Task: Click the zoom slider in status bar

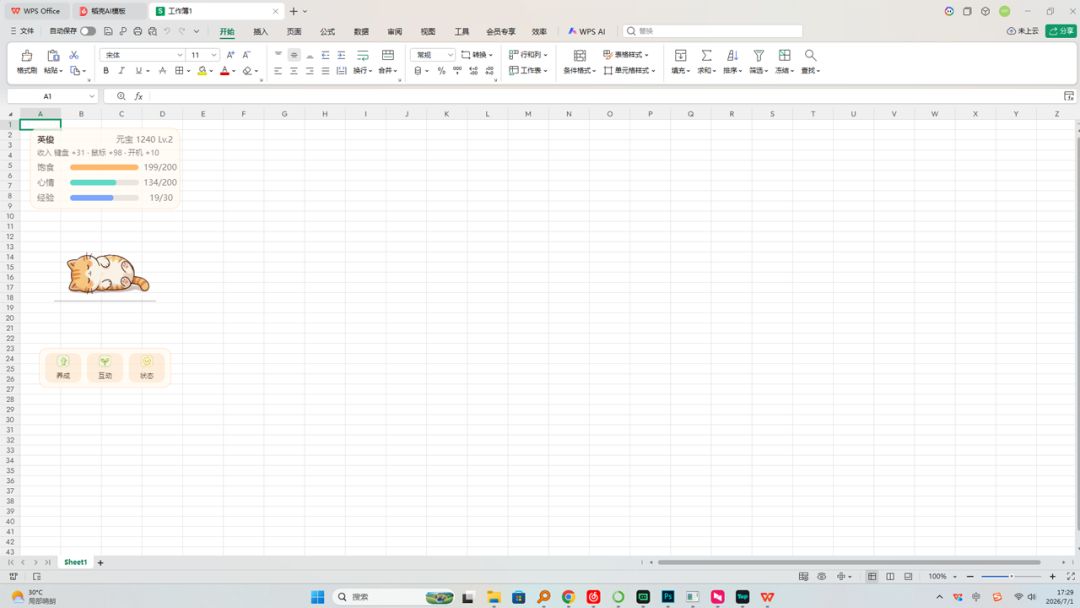Action: point(1010,576)
